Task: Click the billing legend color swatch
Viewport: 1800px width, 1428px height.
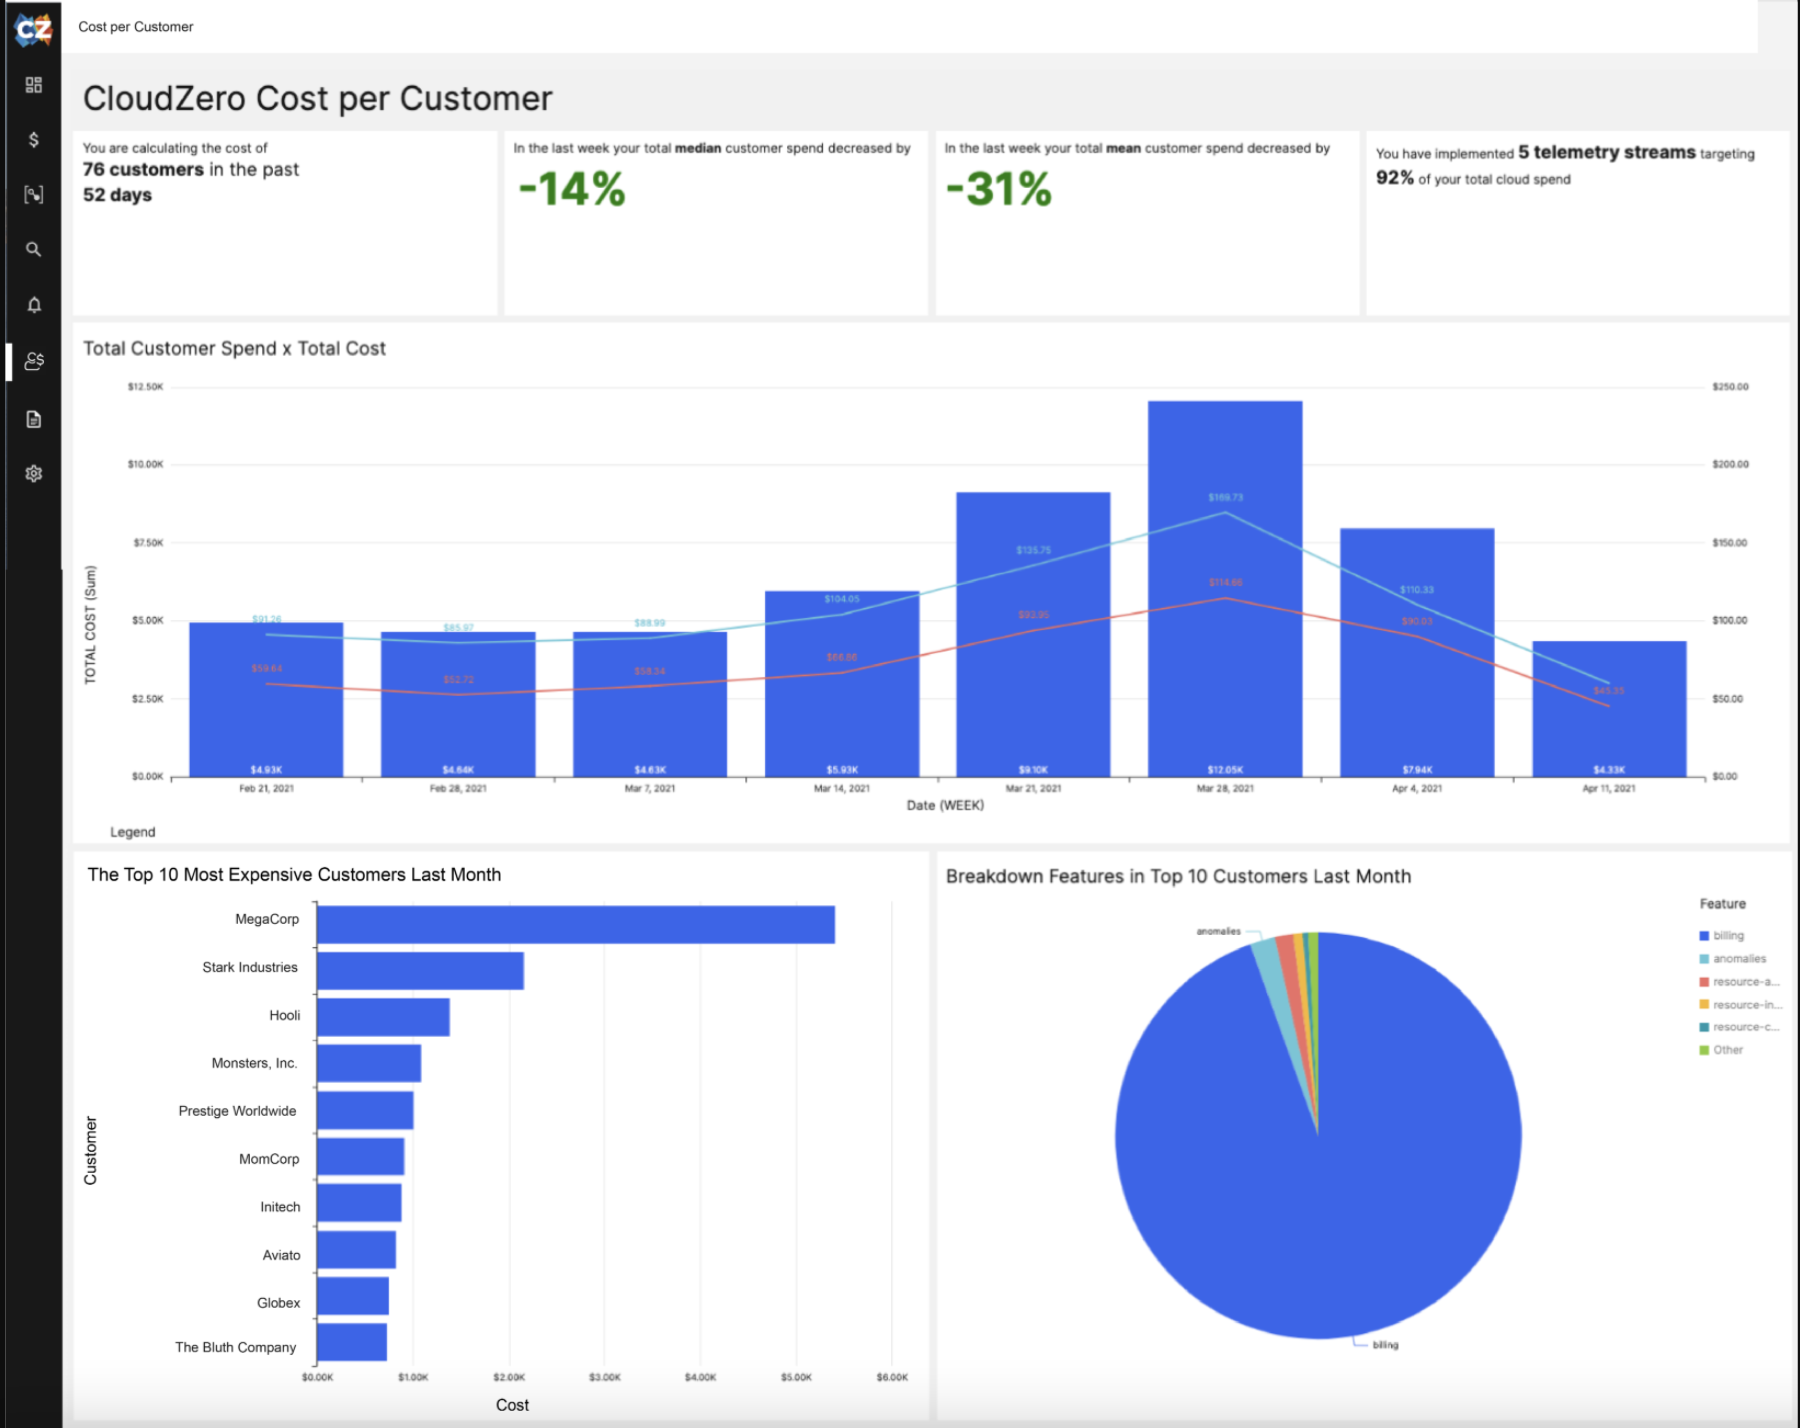Action: [x=1704, y=936]
